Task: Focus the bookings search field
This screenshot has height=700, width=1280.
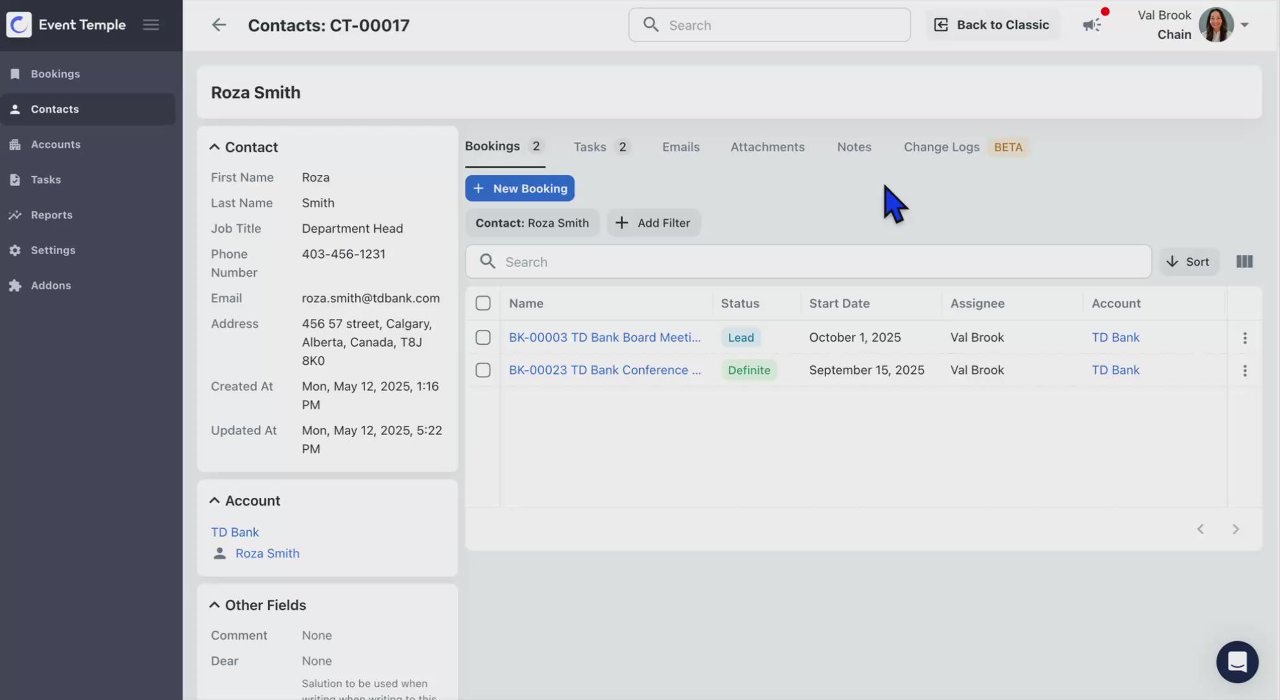Action: 808,262
